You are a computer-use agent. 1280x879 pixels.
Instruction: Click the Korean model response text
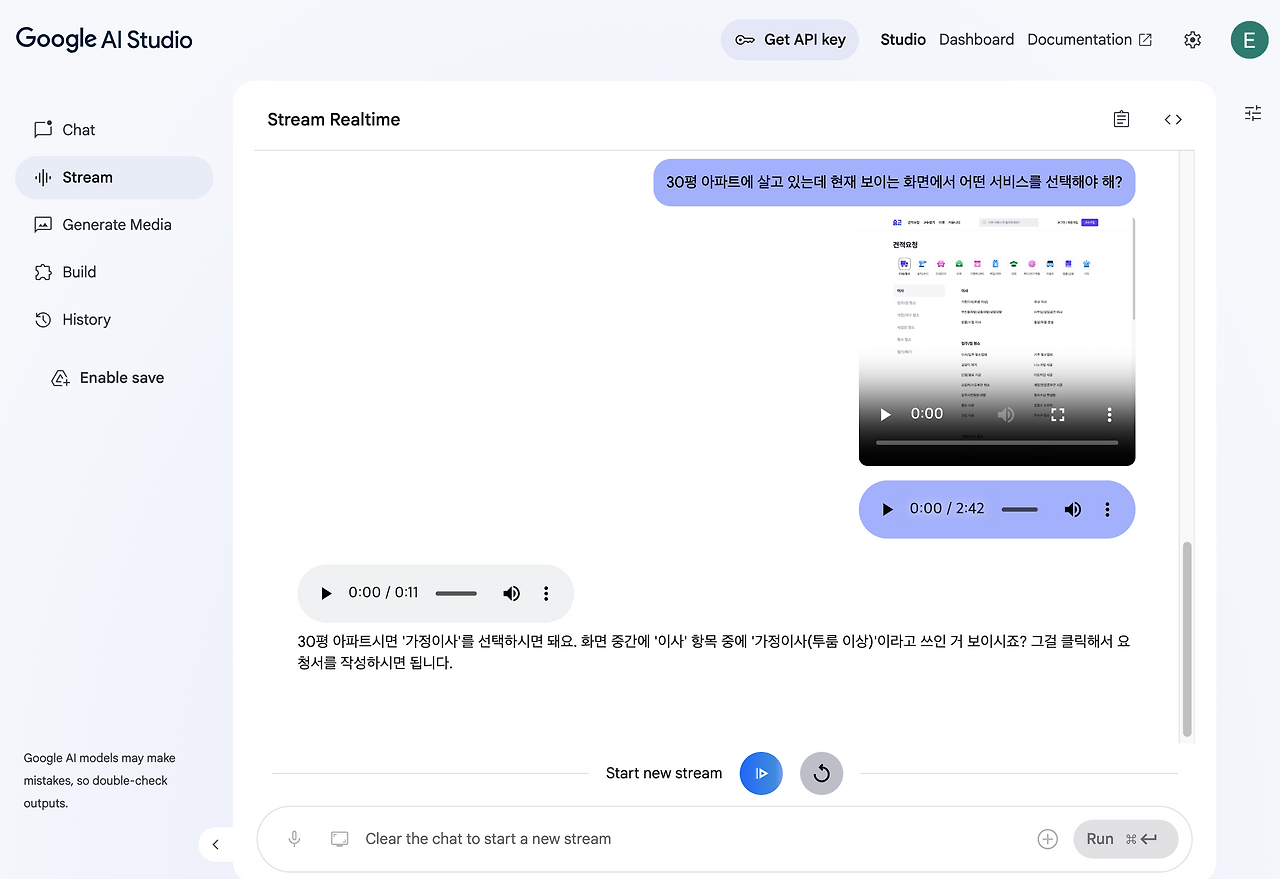click(x=714, y=652)
